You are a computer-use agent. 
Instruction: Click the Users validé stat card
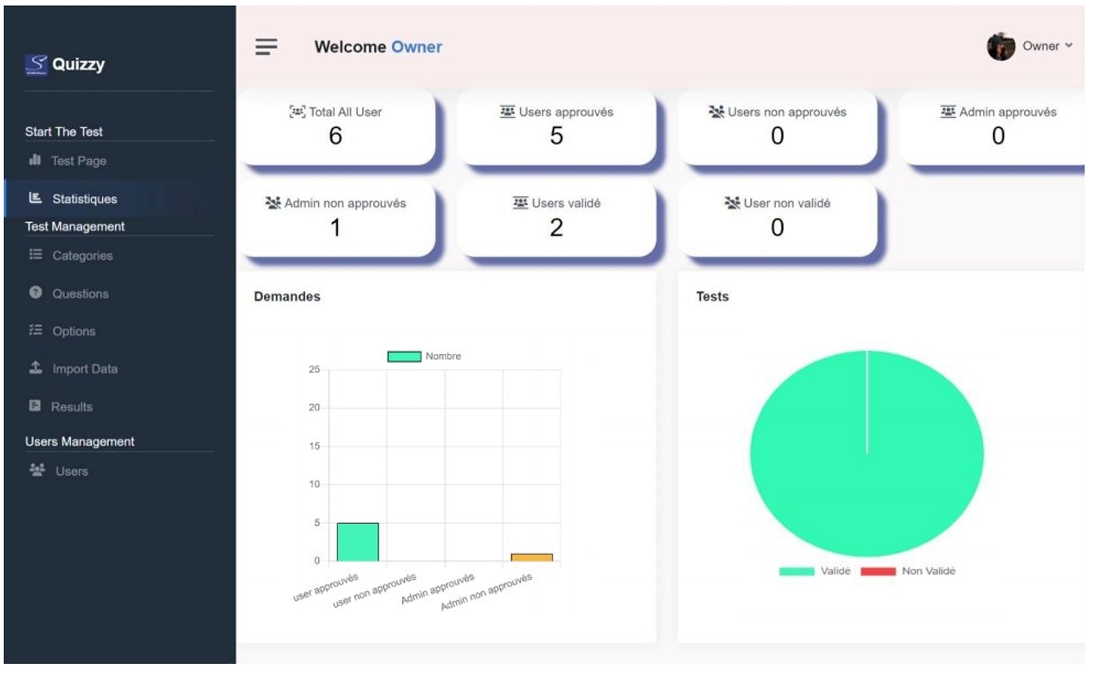tap(556, 218)
